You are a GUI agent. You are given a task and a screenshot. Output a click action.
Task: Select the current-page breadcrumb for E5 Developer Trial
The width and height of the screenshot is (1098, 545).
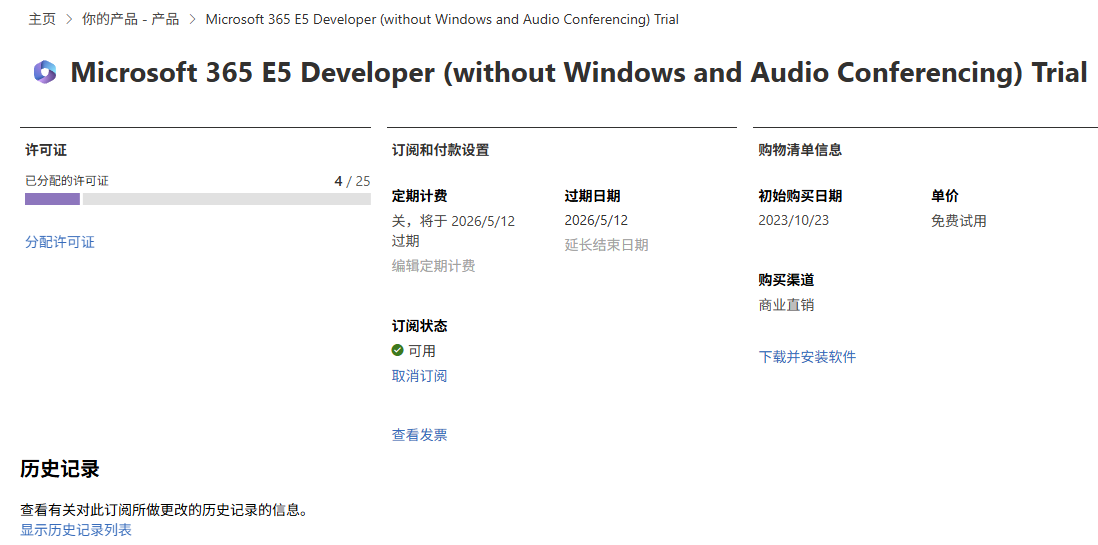(x=442, y=20)
